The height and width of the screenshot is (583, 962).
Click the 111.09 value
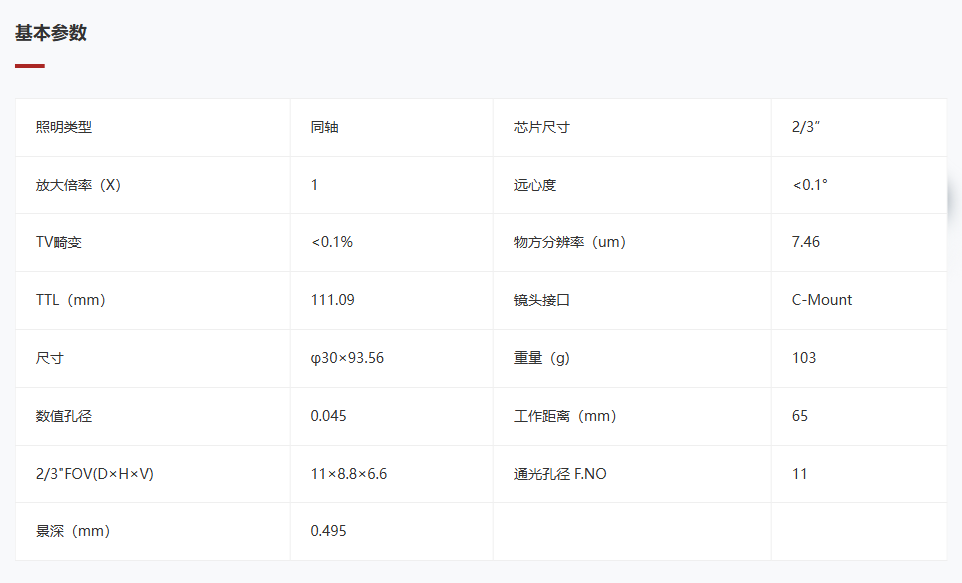333,300
